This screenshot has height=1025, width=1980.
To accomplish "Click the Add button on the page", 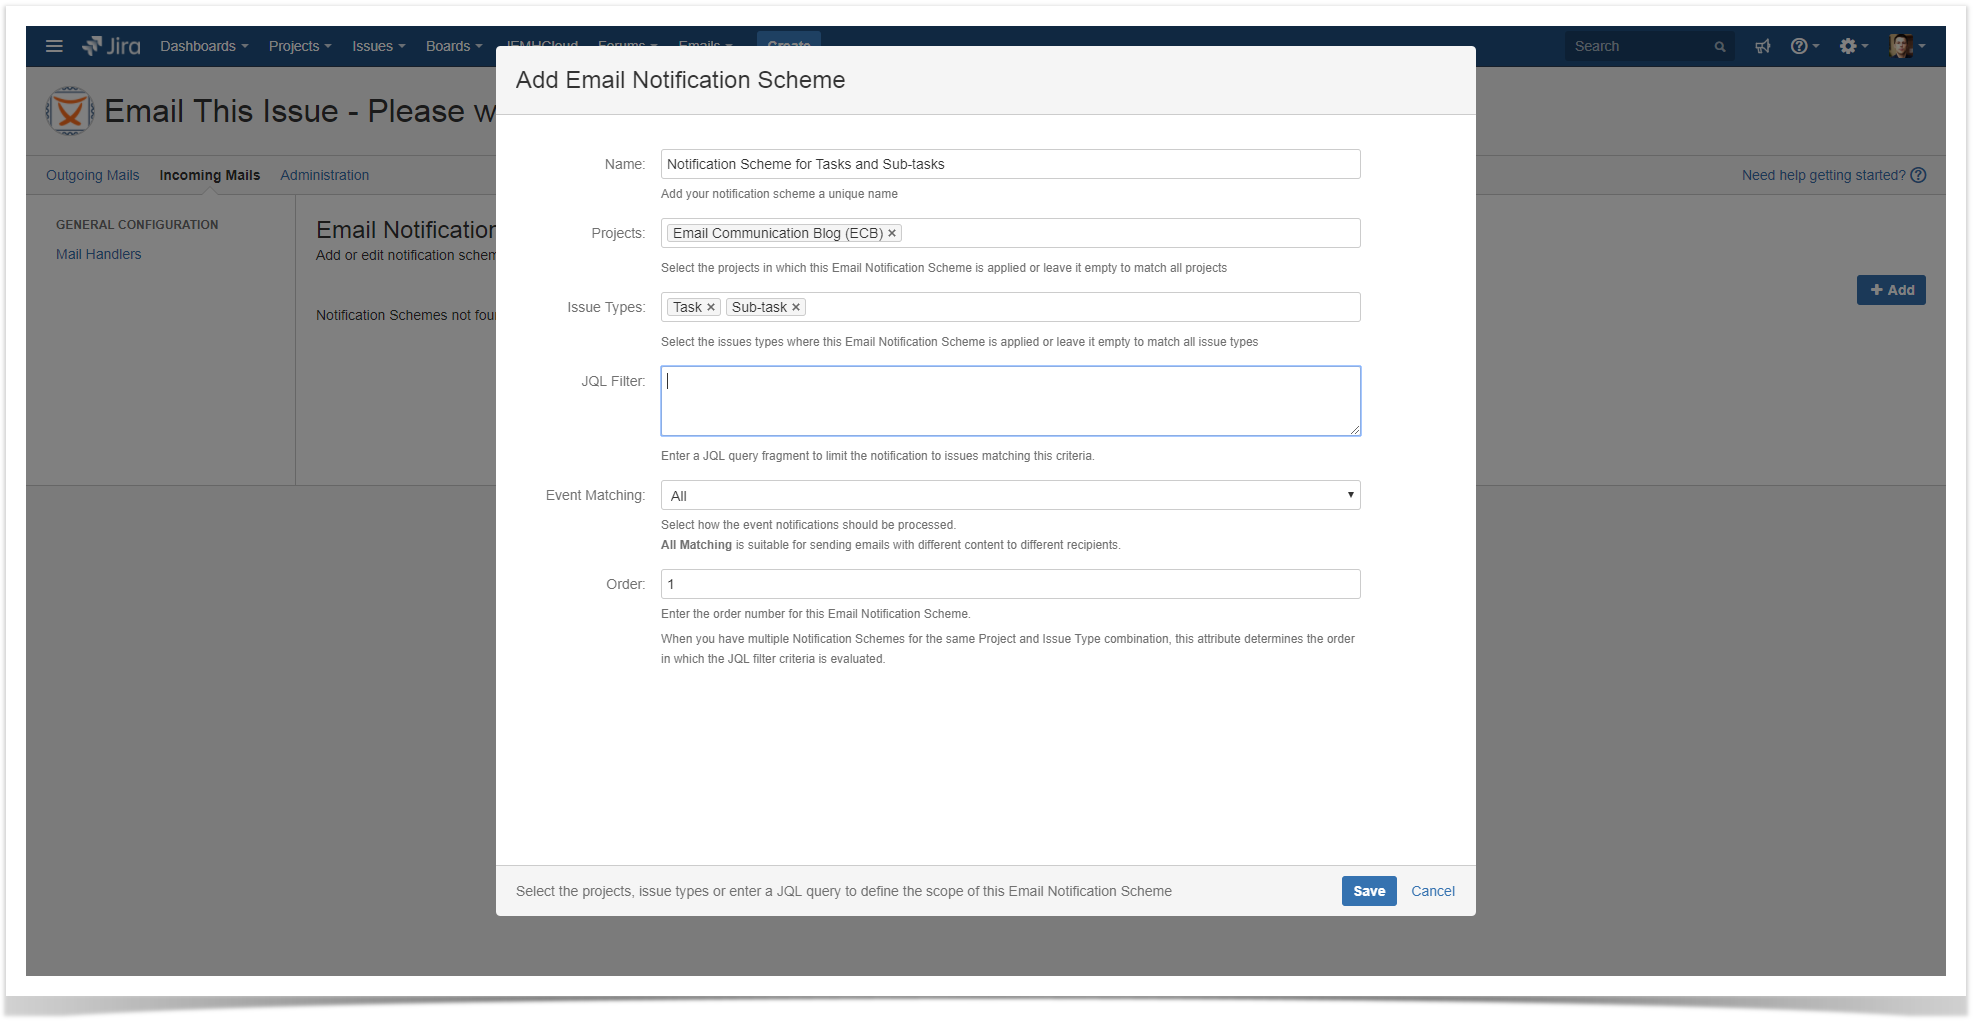I will [x=1891, y=290].
